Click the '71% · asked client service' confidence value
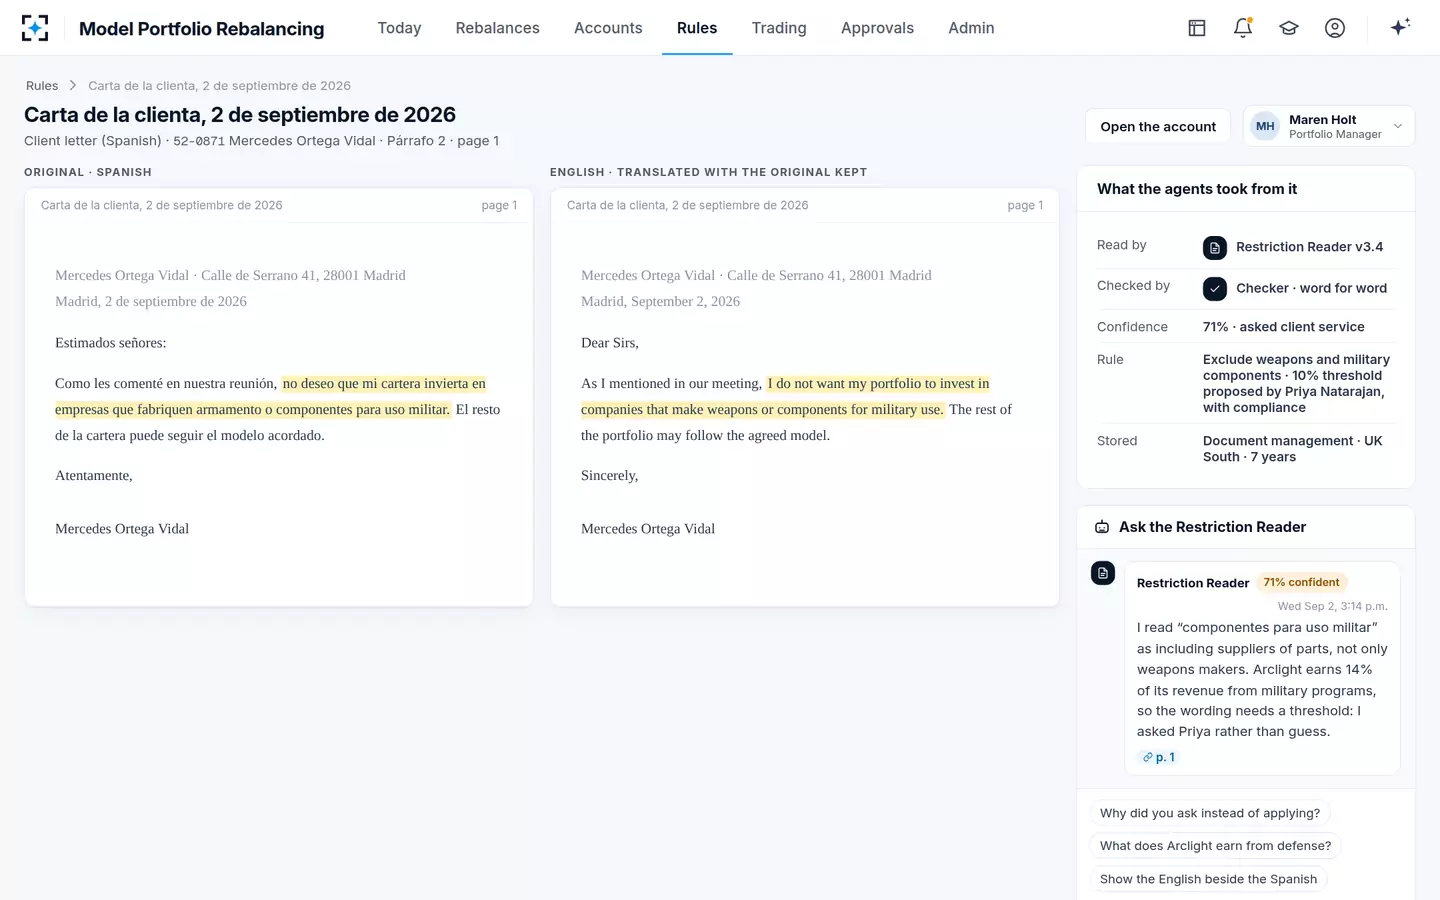This screenshot has height=900, width=1440. 1283,327
